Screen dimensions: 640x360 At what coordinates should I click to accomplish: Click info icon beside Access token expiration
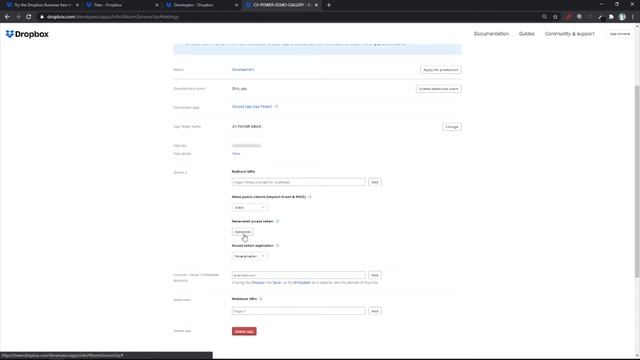tap(278, 246)
